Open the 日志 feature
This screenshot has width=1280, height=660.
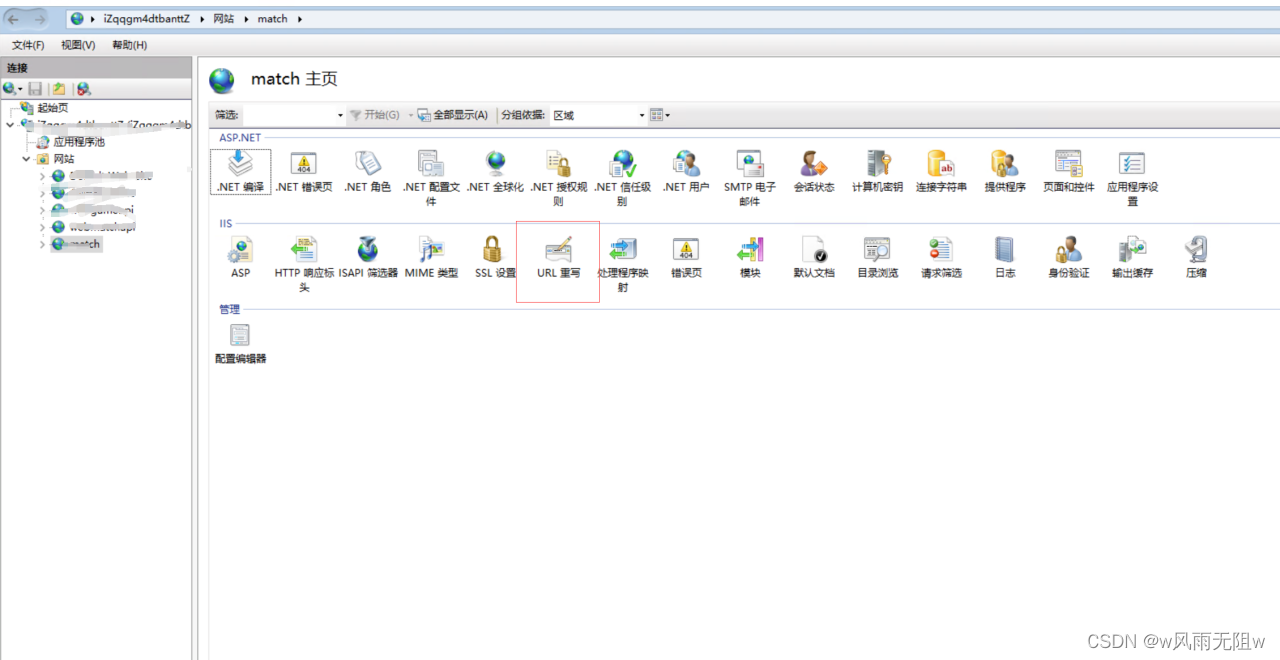coord(1005,257)
